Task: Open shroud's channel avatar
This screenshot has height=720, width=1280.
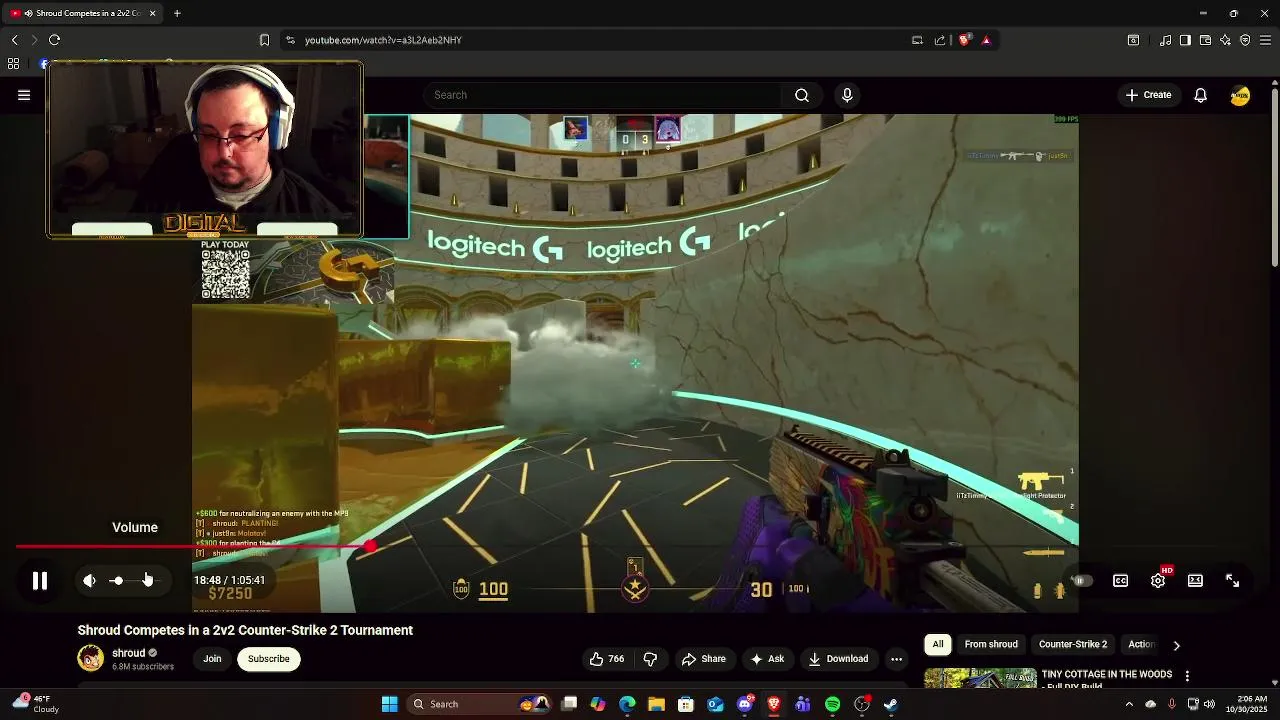Action: (90, 658)
